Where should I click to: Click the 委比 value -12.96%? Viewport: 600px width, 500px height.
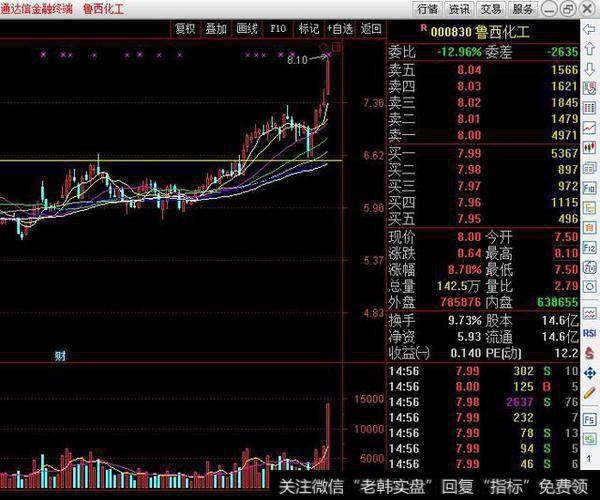[x=459, y=52]
